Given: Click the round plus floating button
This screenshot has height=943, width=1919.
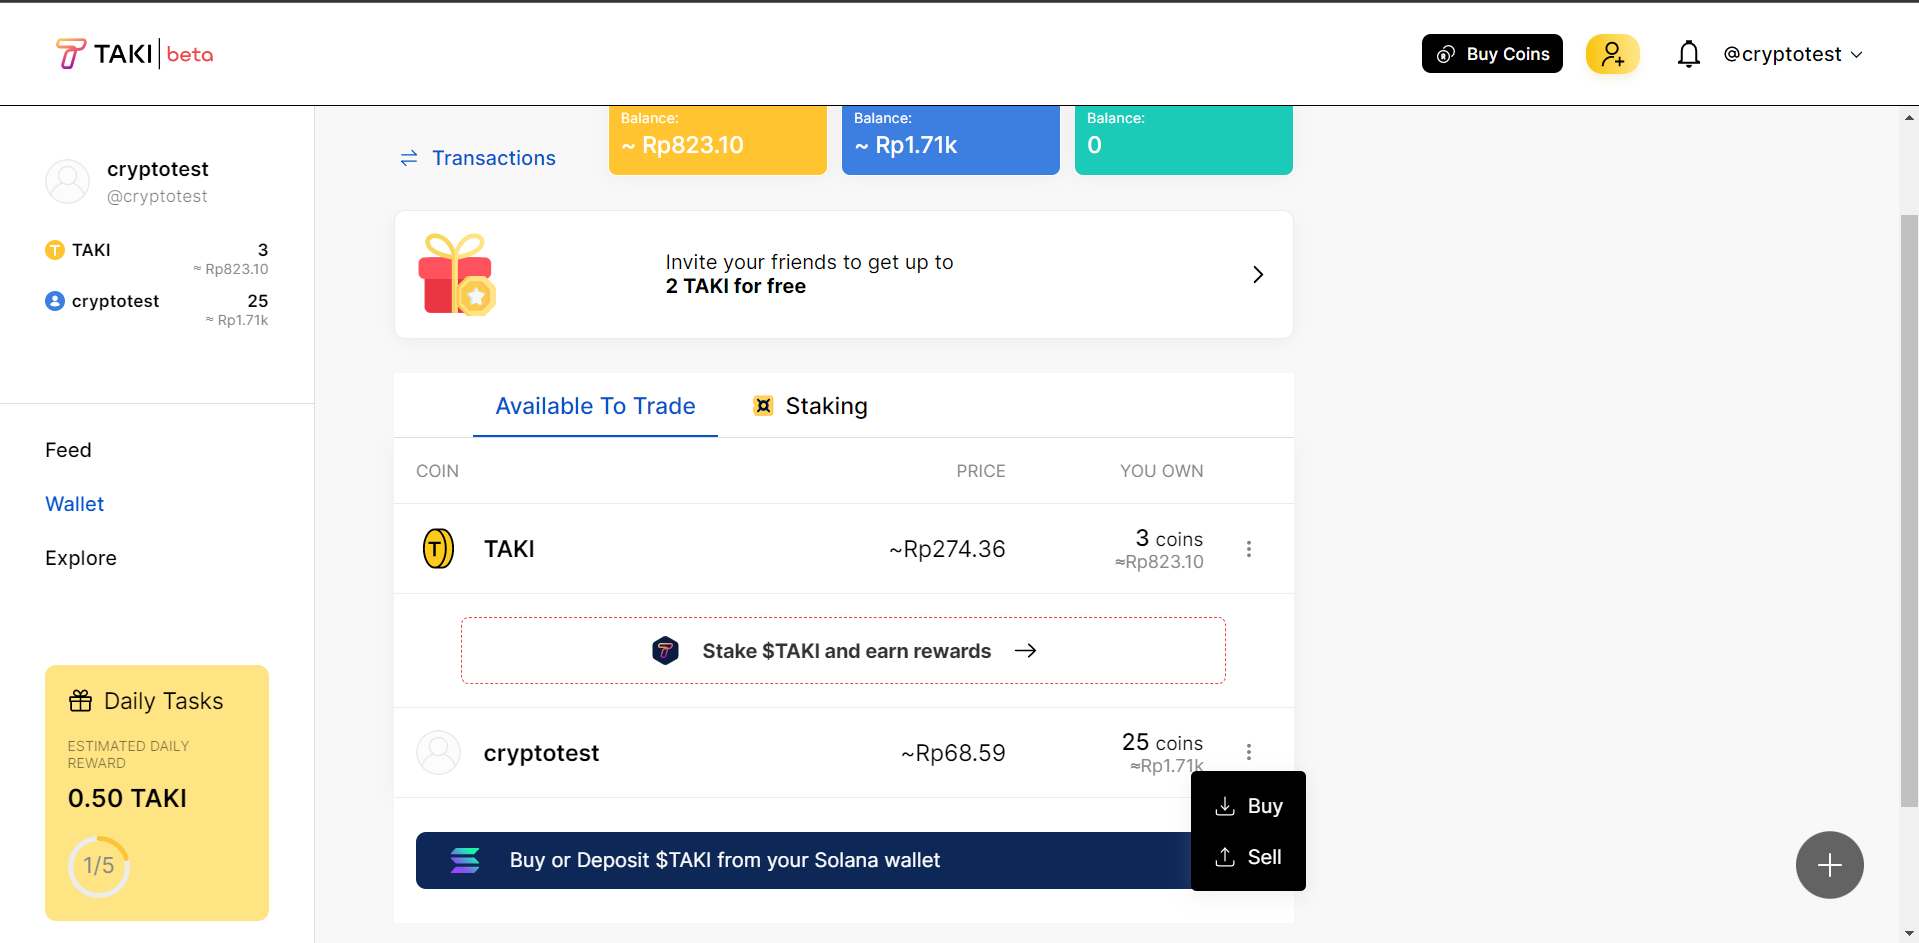Looking at the screenshot, I should [x=1829, y=865].
